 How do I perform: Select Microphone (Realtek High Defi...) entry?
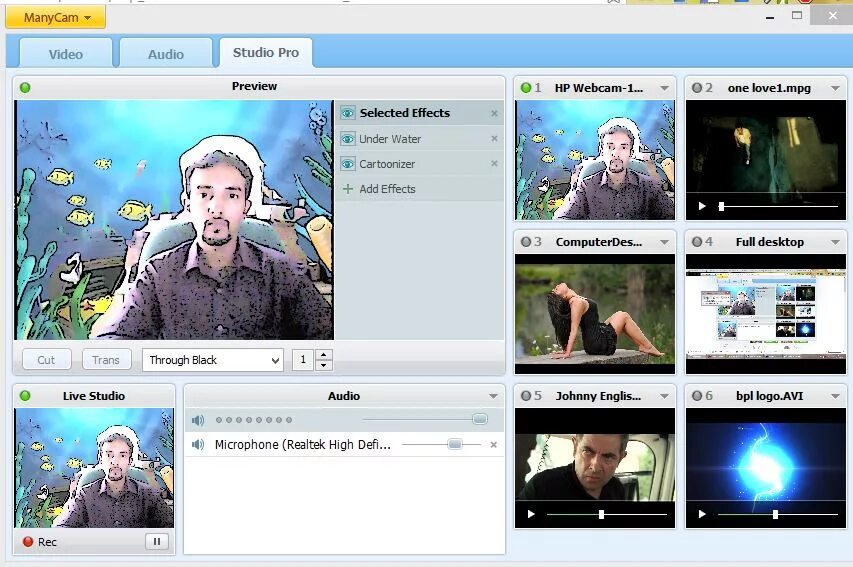pos(302,445)
